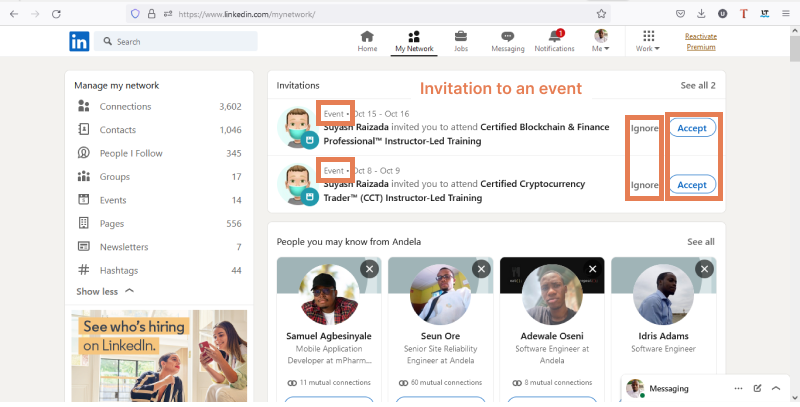Dismiss Samuel Agbesinyale suggestion card
The height and width of the screenshot is (407, 800).
pyautogui.click(x=369, y=269)
